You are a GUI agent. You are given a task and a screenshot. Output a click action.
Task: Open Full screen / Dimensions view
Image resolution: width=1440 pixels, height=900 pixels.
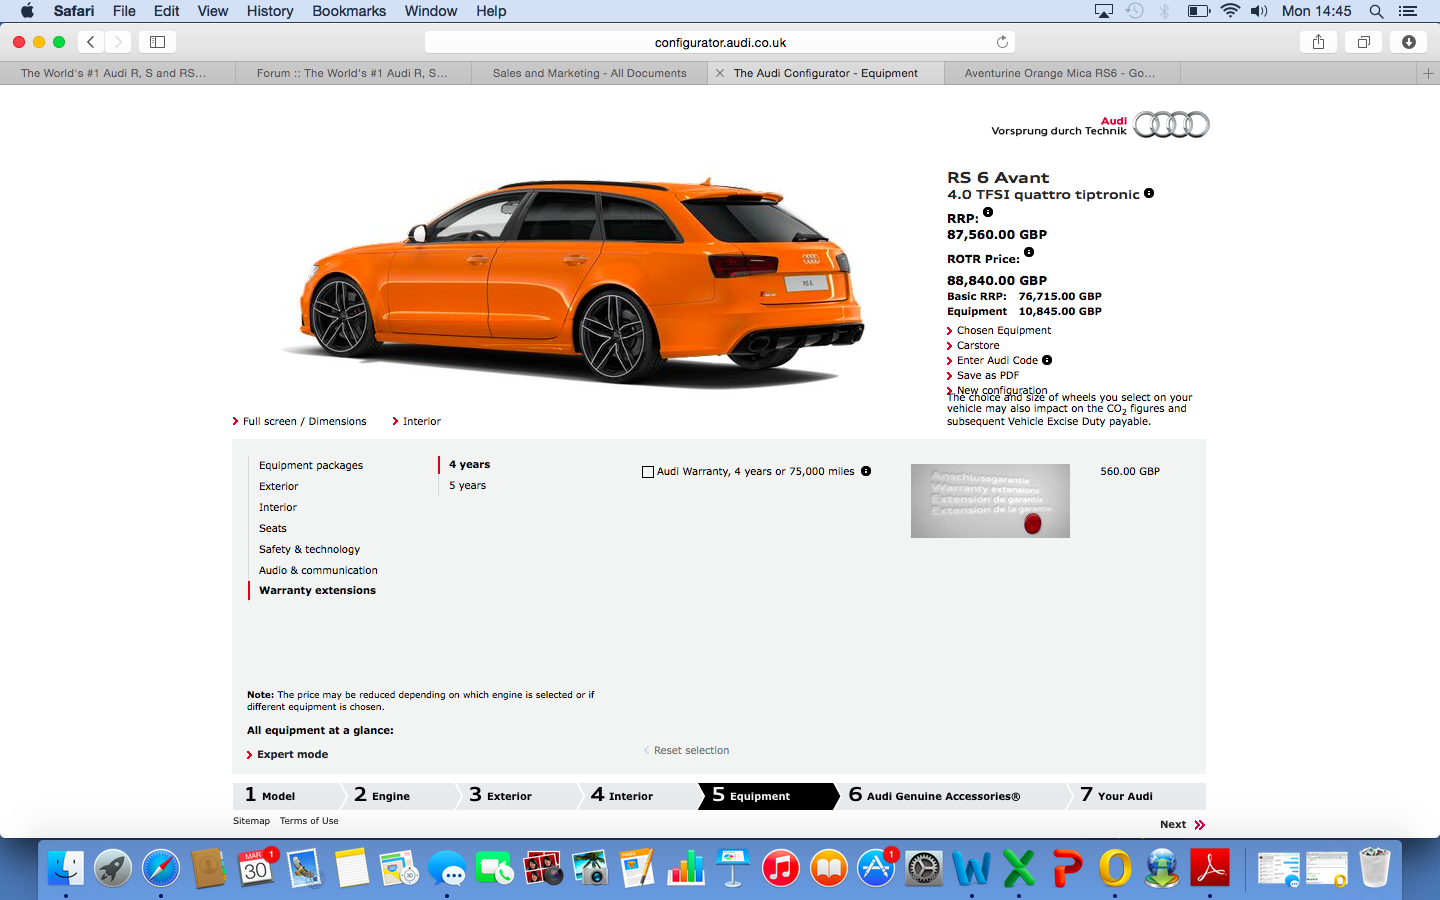coord(304,422)
